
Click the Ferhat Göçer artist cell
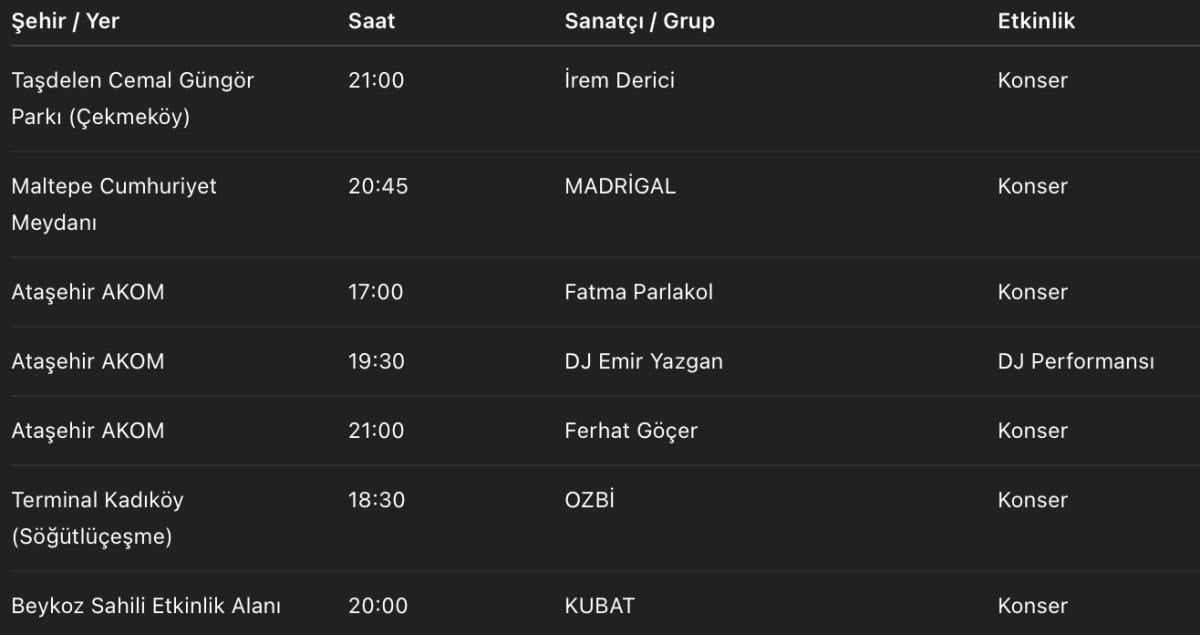(631, 430)
